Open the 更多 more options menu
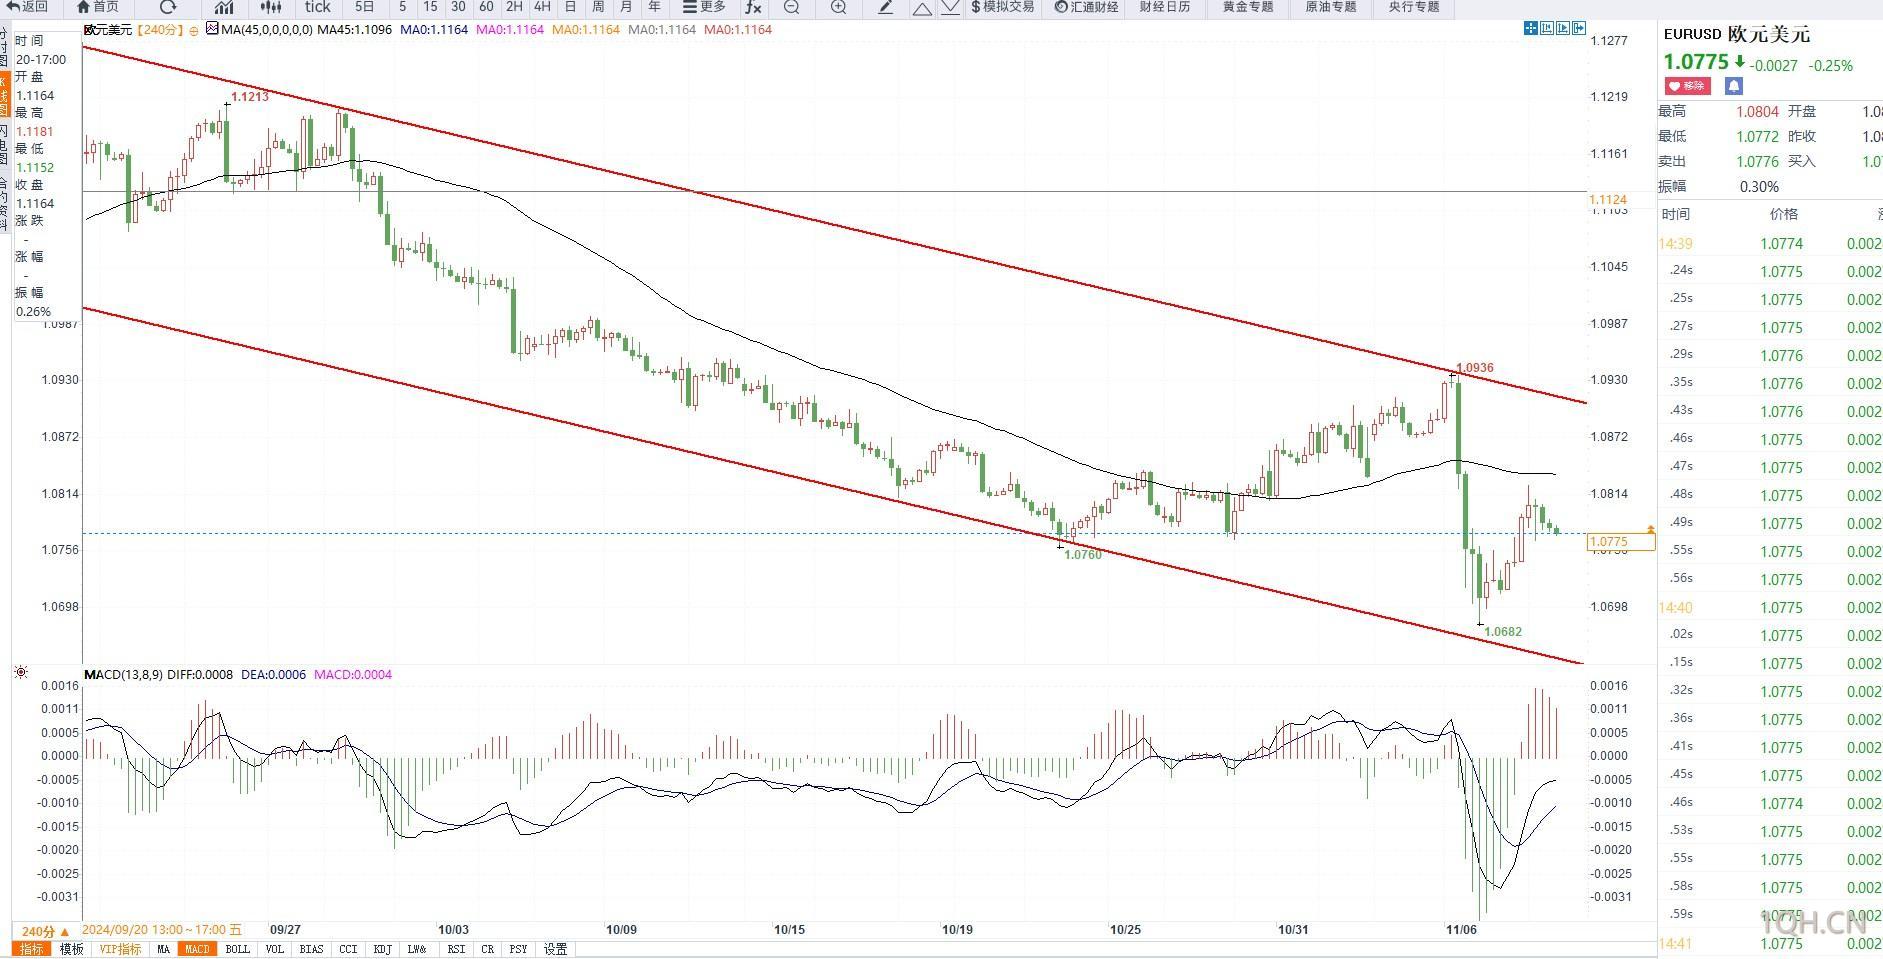The height and width of the screenshot is (959, 1883). pyautogui.click(x=704, y=7)
